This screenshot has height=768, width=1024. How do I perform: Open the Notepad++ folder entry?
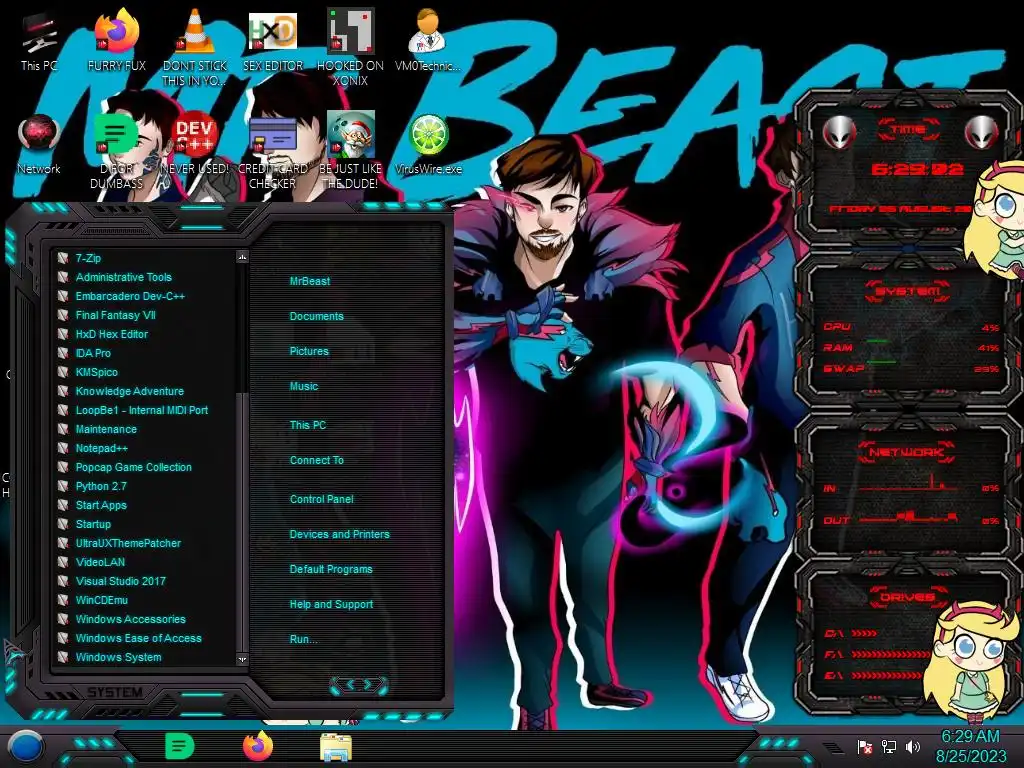click(101, 448)
